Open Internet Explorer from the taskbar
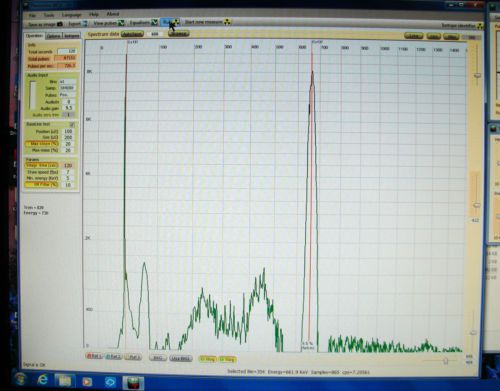The image size is (500, 391). (42, 380)
